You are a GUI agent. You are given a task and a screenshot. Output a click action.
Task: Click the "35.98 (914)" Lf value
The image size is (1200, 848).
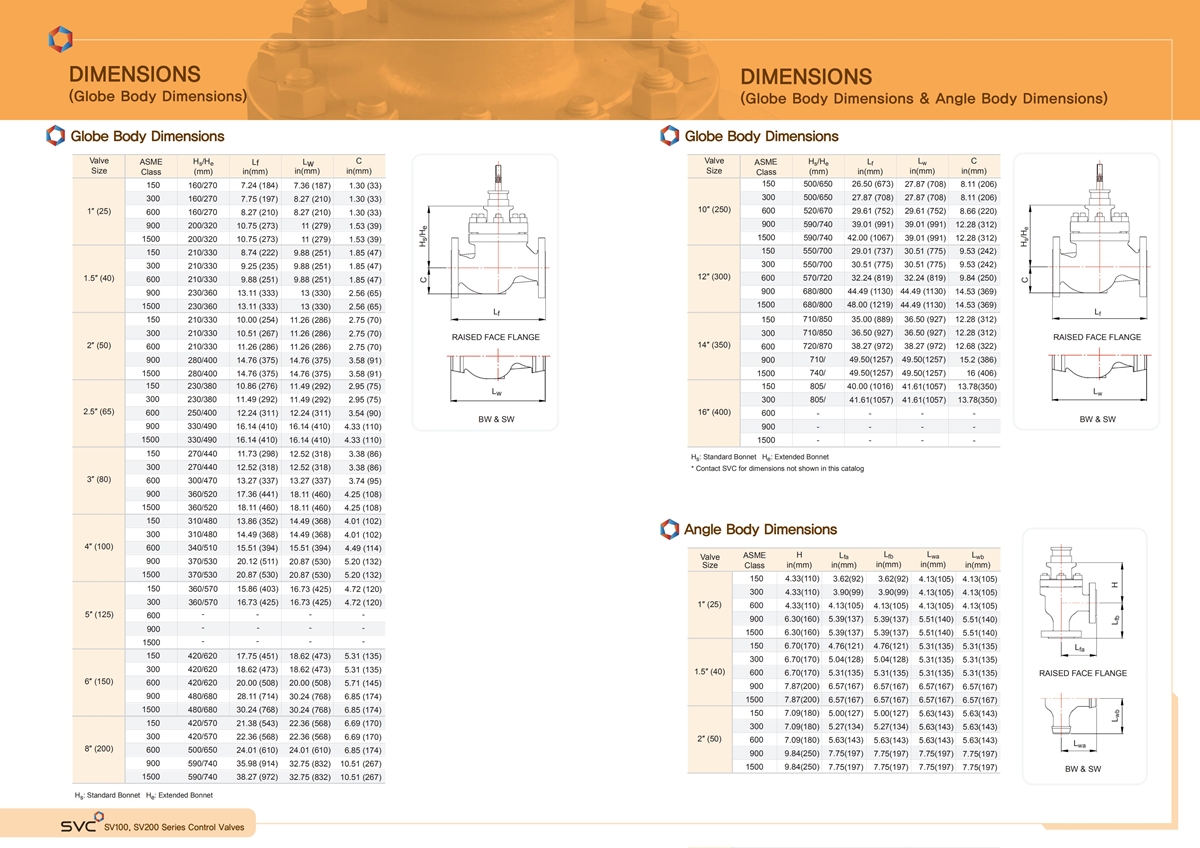[x=258, y=763]
